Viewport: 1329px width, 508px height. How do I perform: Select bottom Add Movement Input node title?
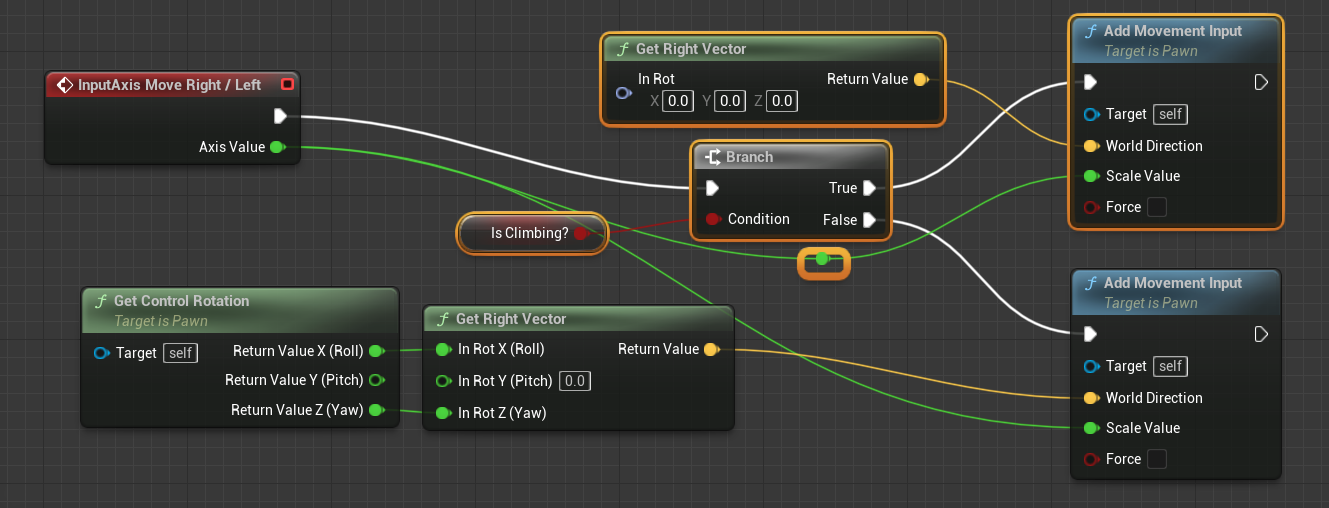point(1173,283)
